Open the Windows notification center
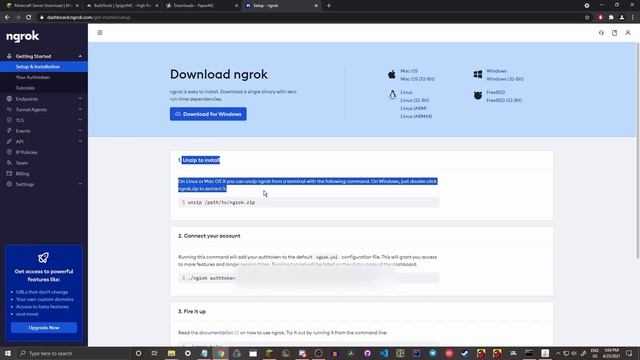The width and height of the screenshot is (640, 360). point(629,353)
